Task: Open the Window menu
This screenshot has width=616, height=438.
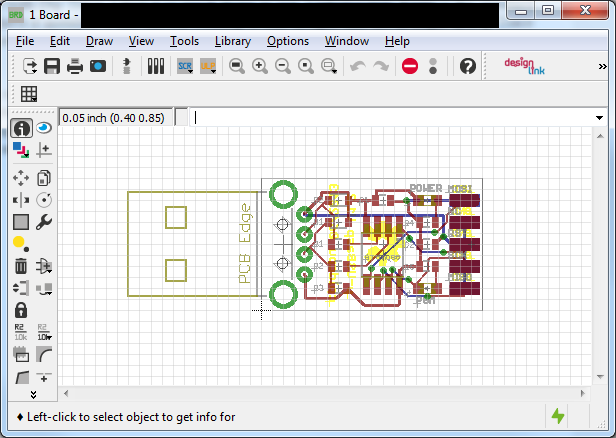Action: [347, 41]
